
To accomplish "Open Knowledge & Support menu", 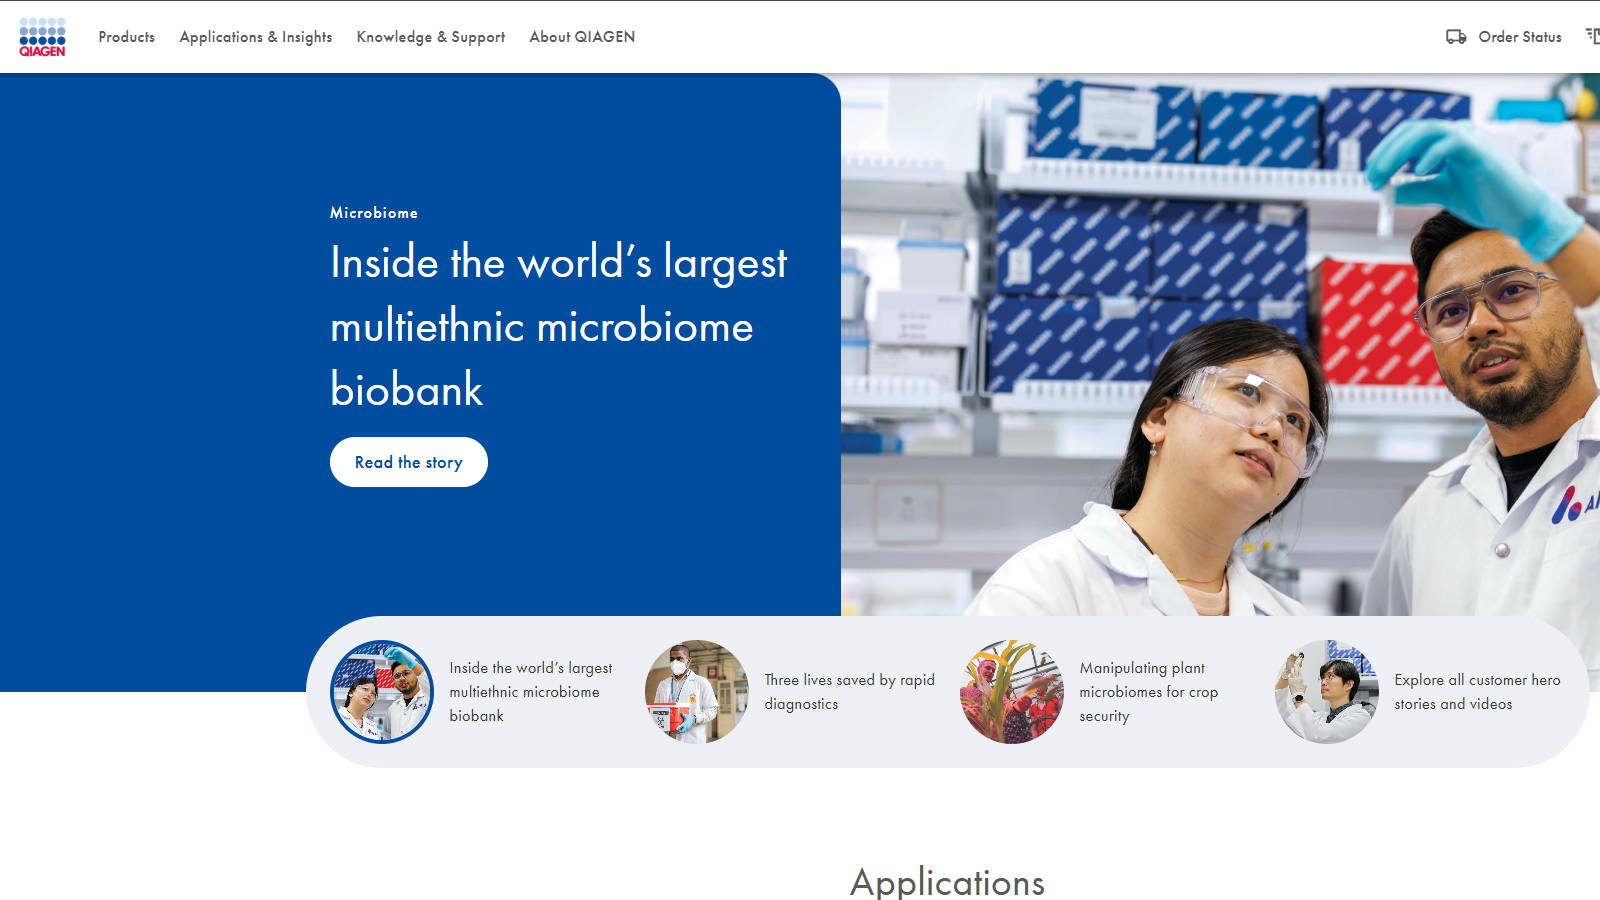I will [x=431, y=37].
